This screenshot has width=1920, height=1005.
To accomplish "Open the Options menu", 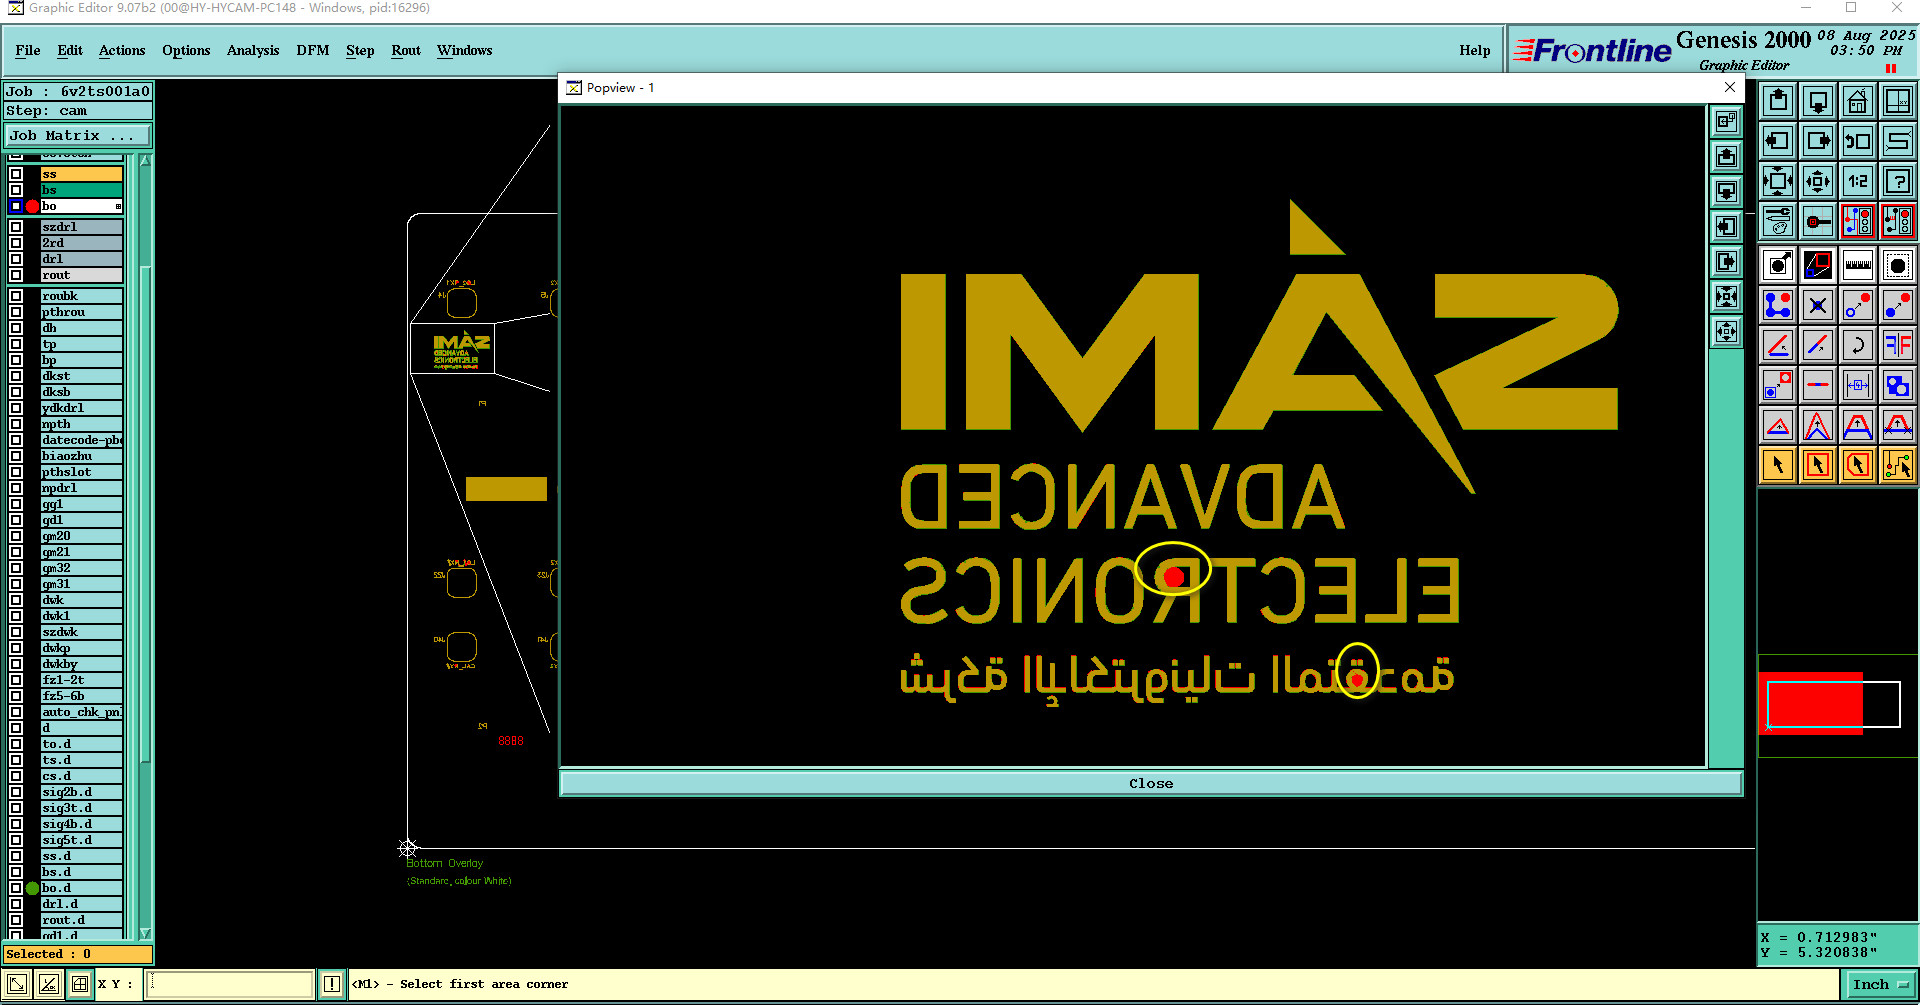I will [x=186, y=50].
